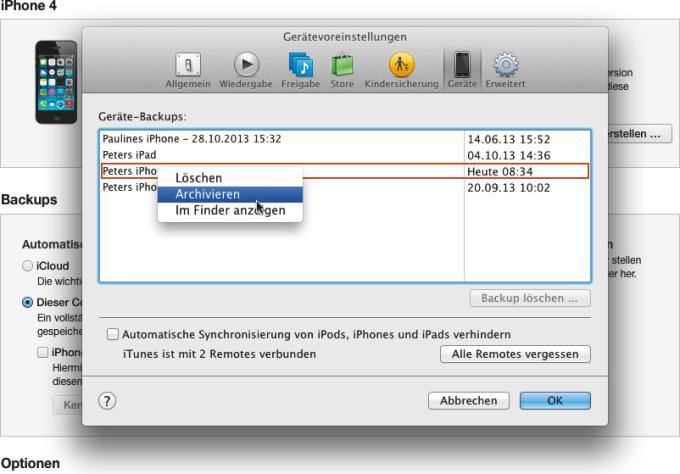Click Alle Remotes vergessen button
680x474 pixels.
coord(515,354)
